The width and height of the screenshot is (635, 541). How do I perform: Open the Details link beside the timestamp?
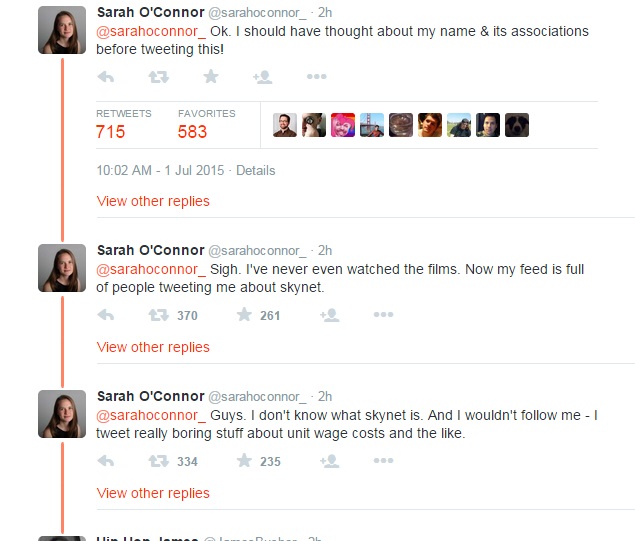coord(255,170)
